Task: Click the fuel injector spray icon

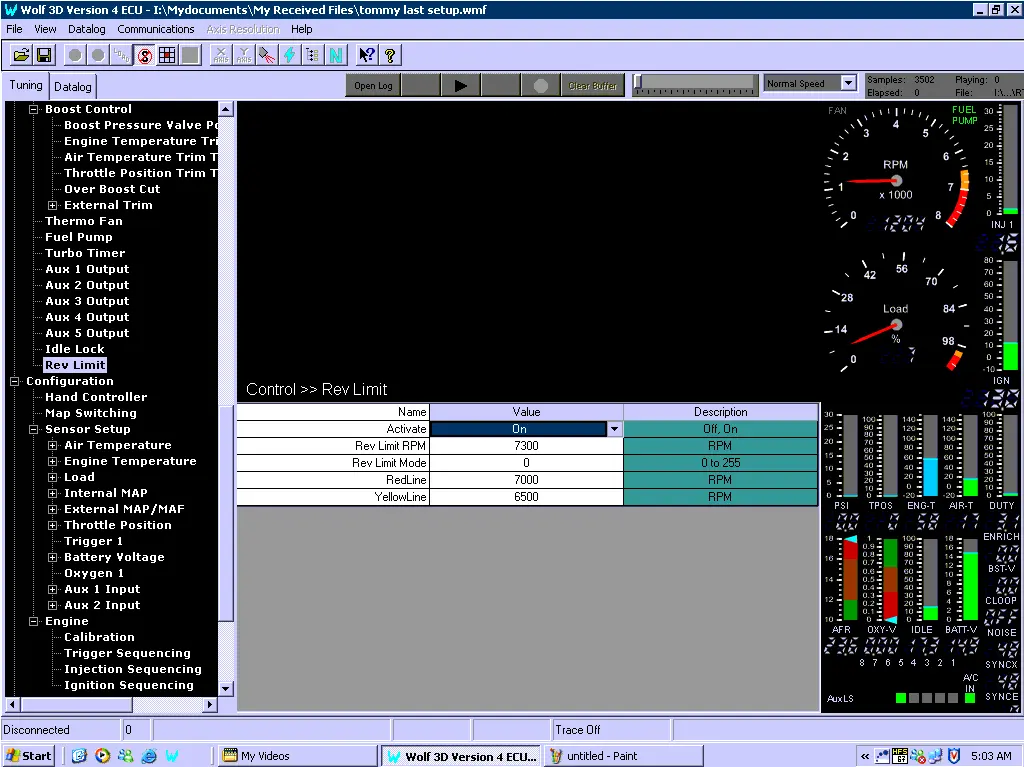Action: pyautogui.click(x=267, y=55)
